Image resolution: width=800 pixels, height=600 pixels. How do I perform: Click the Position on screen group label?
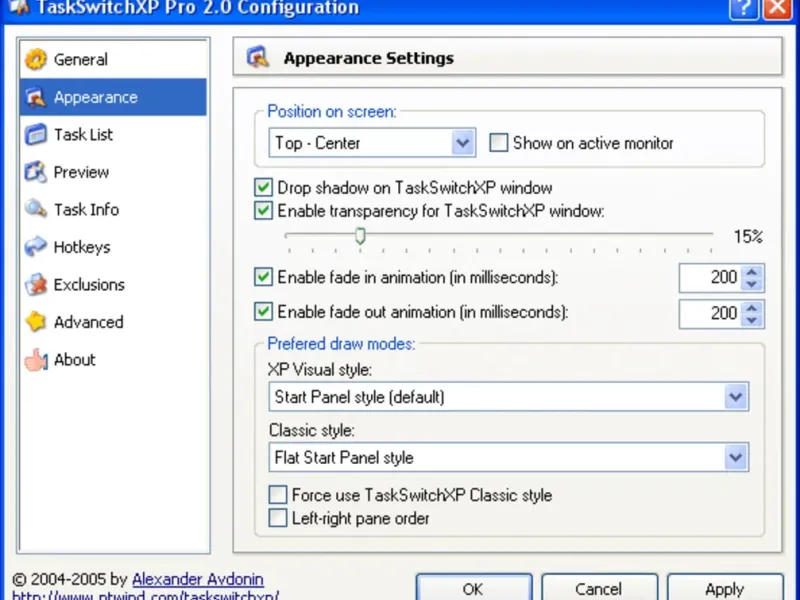332,111
